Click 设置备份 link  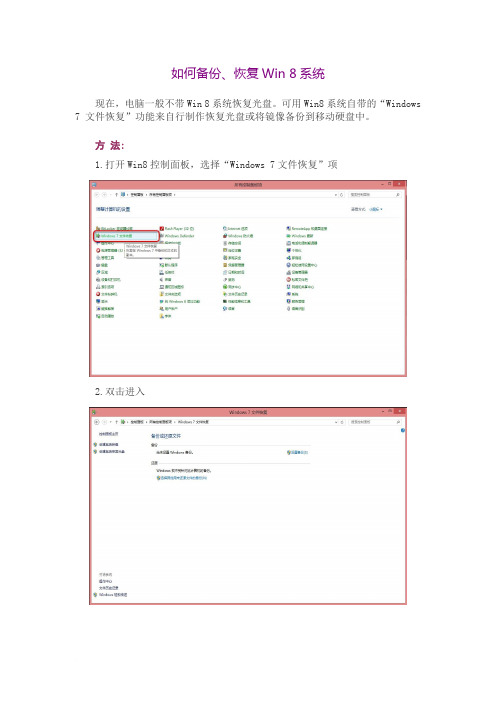point(298,453)
